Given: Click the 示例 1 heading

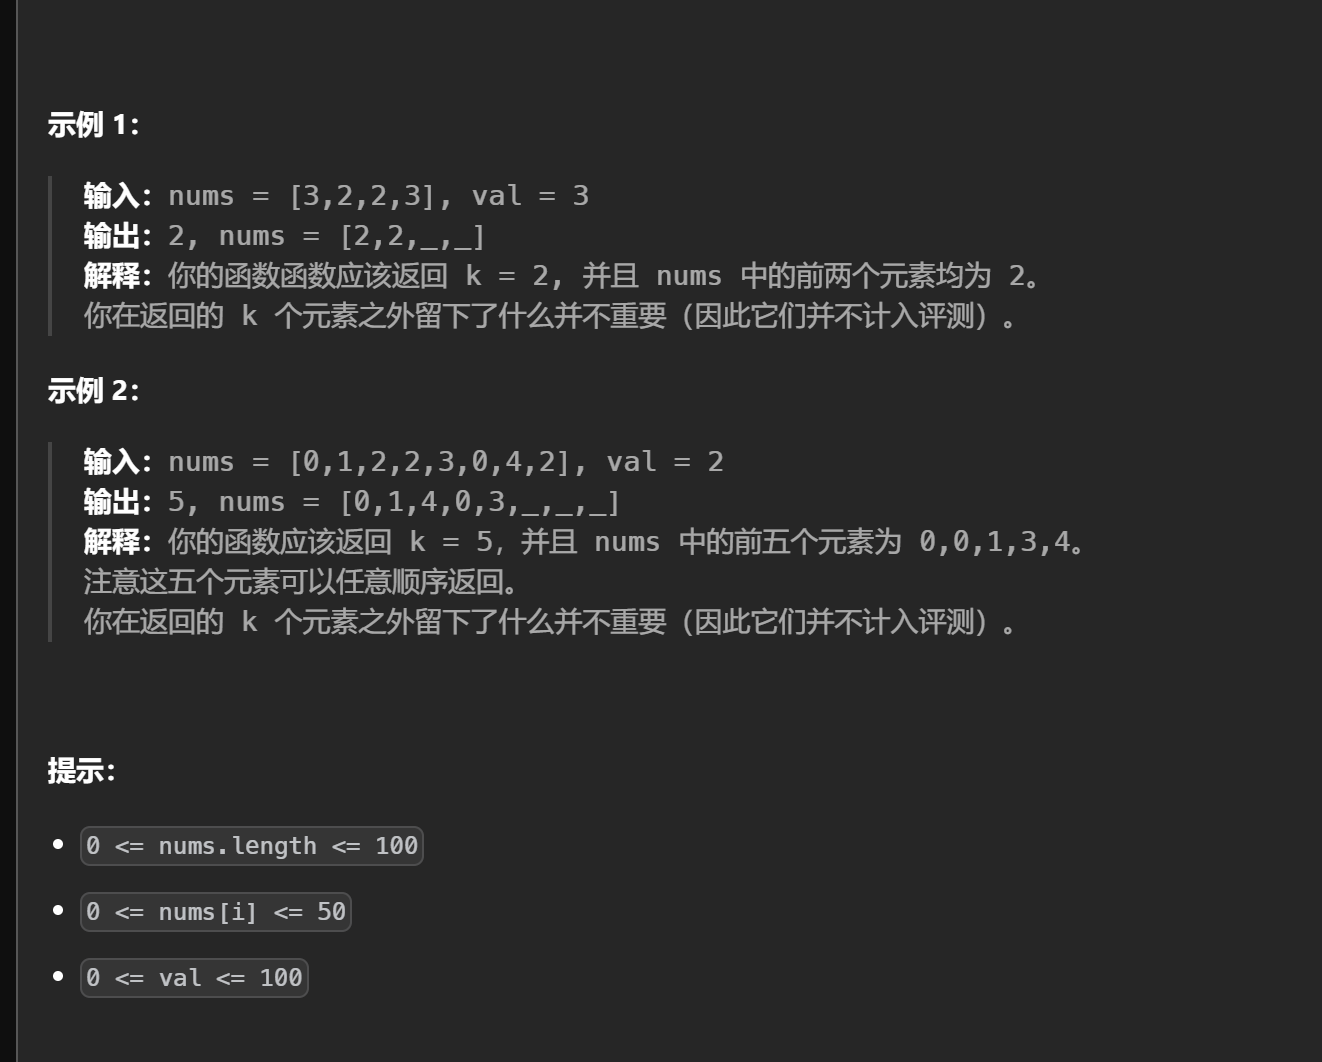Looking at the screenshot, I should 93,125.
